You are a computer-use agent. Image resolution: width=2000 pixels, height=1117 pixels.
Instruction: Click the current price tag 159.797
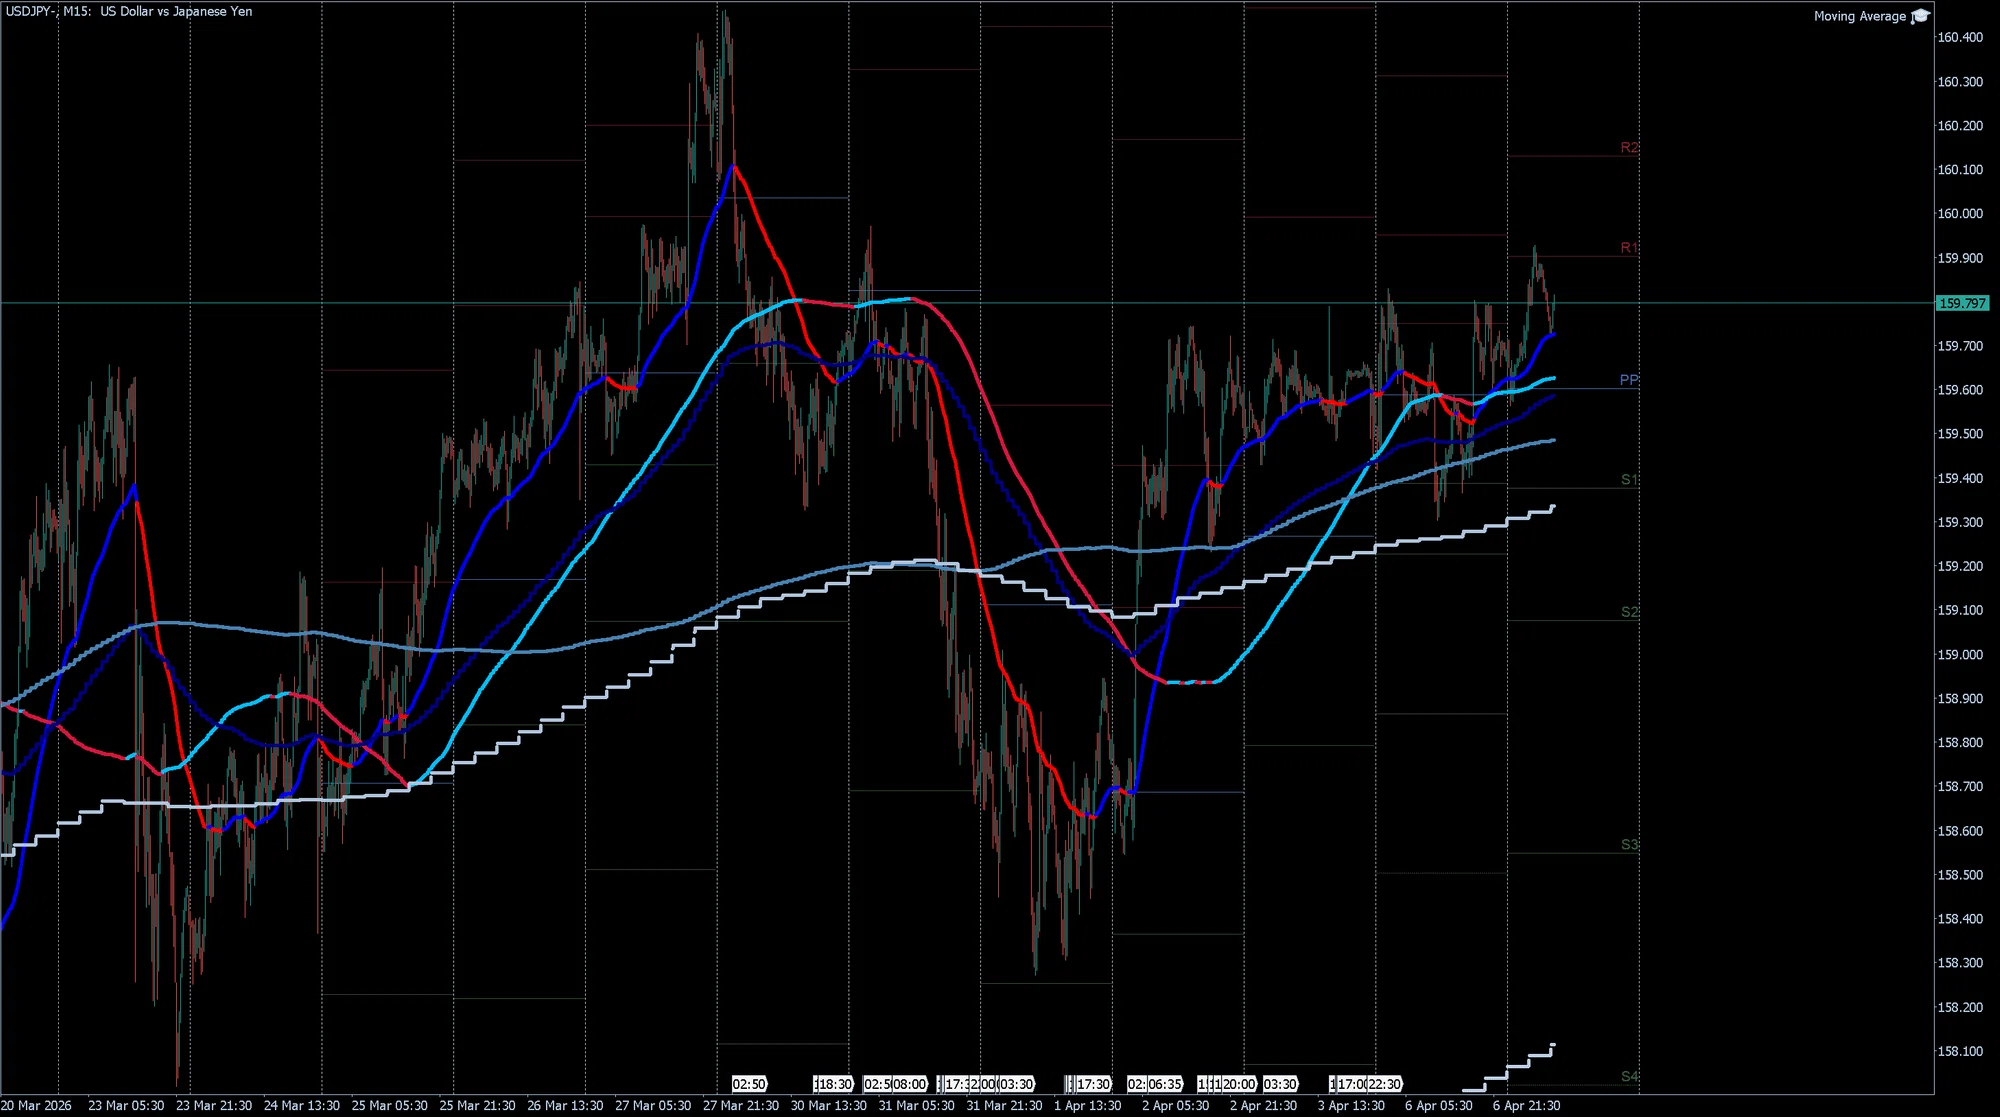[x=1962, y=303]
